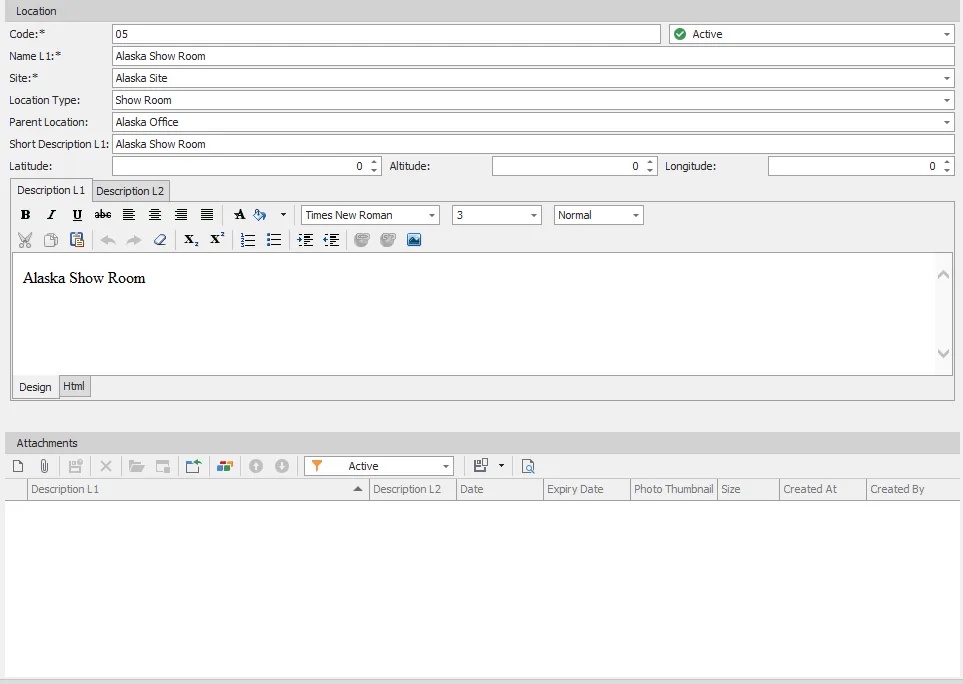963x684 pixels.
Task: Open the text highlight color picker
Action: pyautogui.click(x=260, y=215)
